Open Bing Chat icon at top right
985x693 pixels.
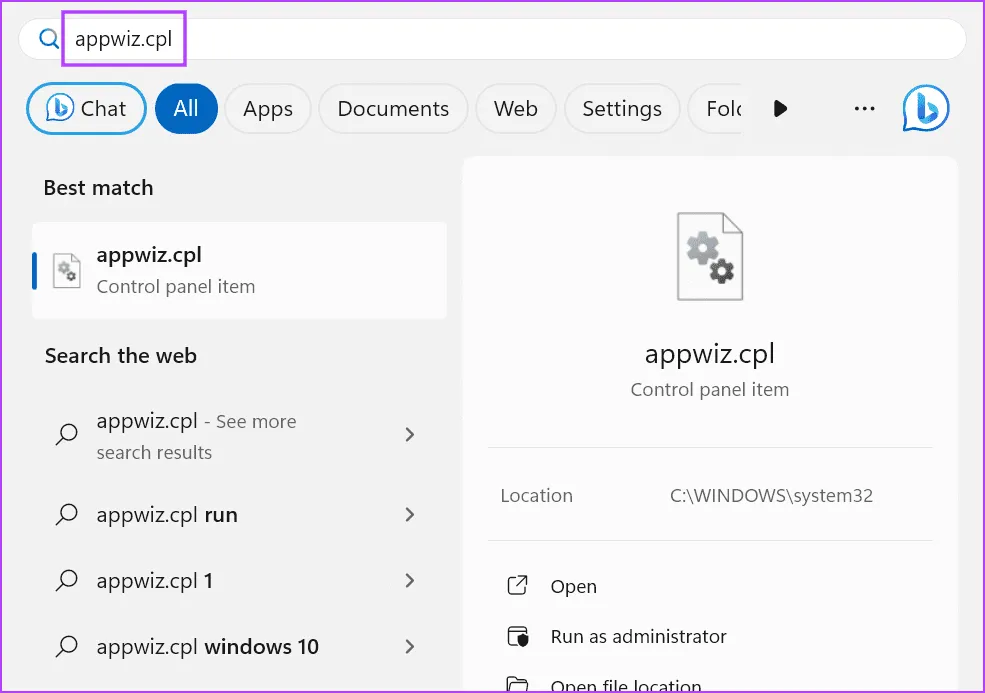coord(925,108)
